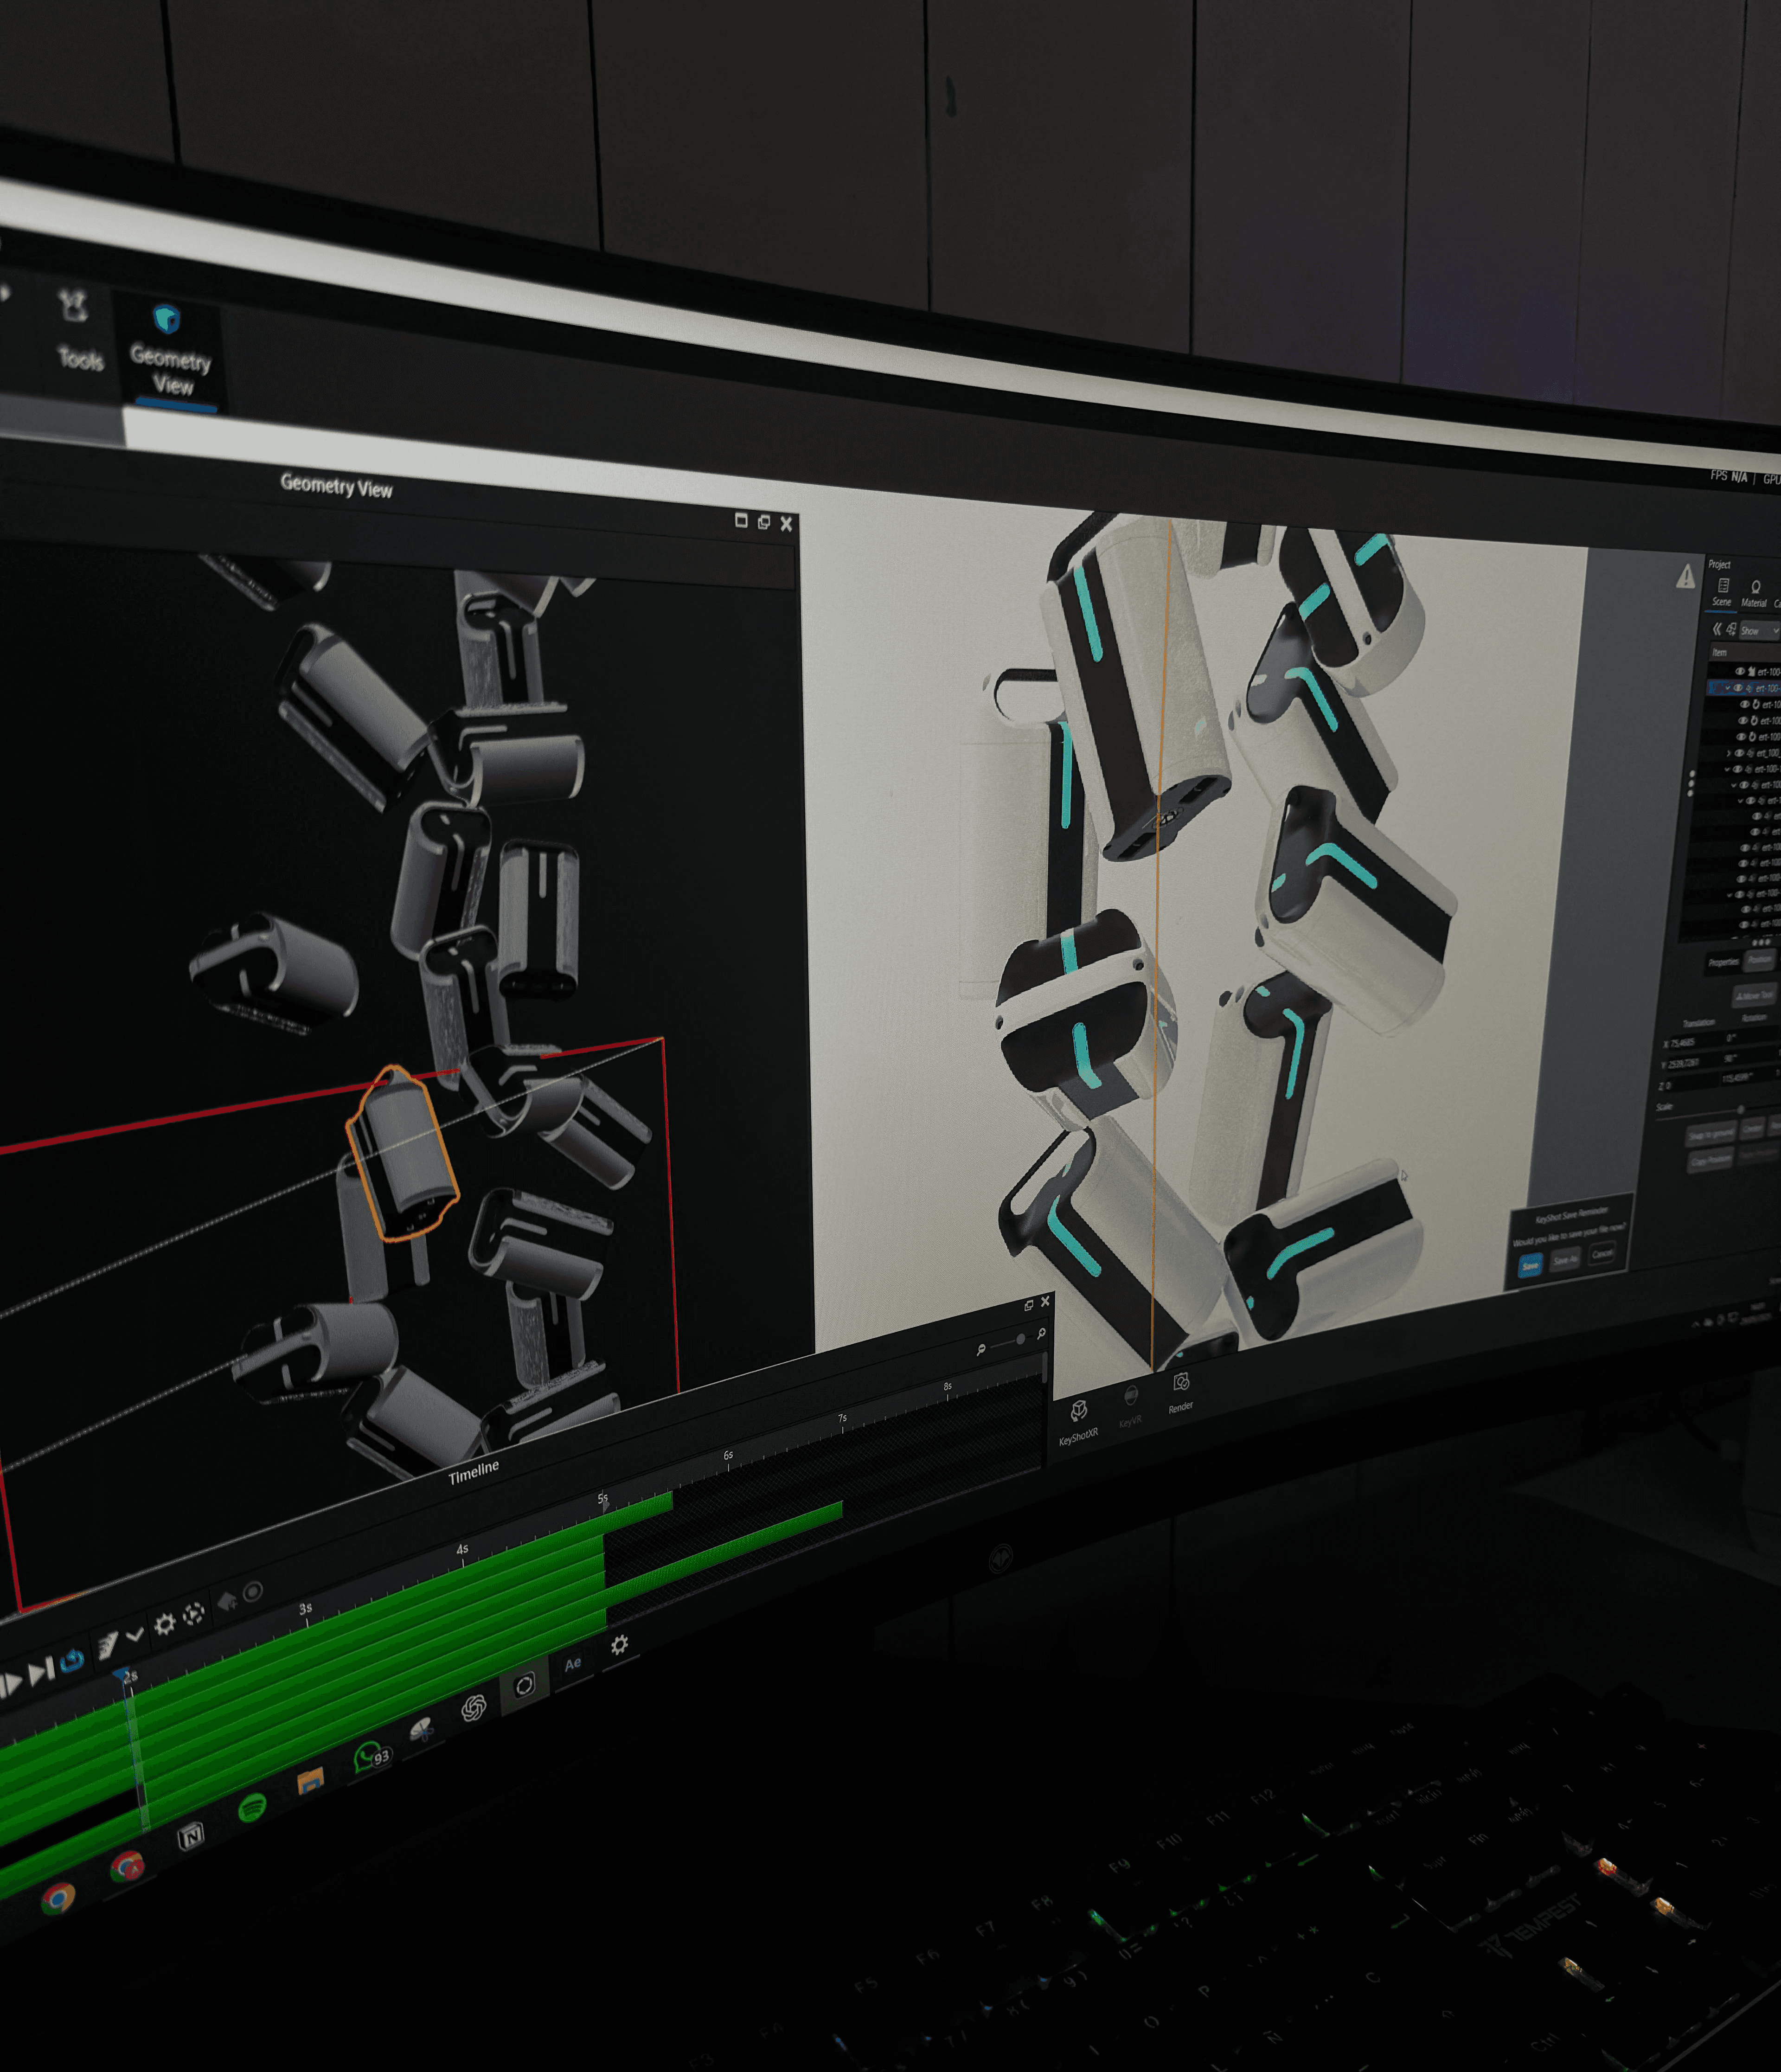Toggle visibility of first ert-100 scene item
This screenshot has height=2072, width=1781.
point(1740,672)
